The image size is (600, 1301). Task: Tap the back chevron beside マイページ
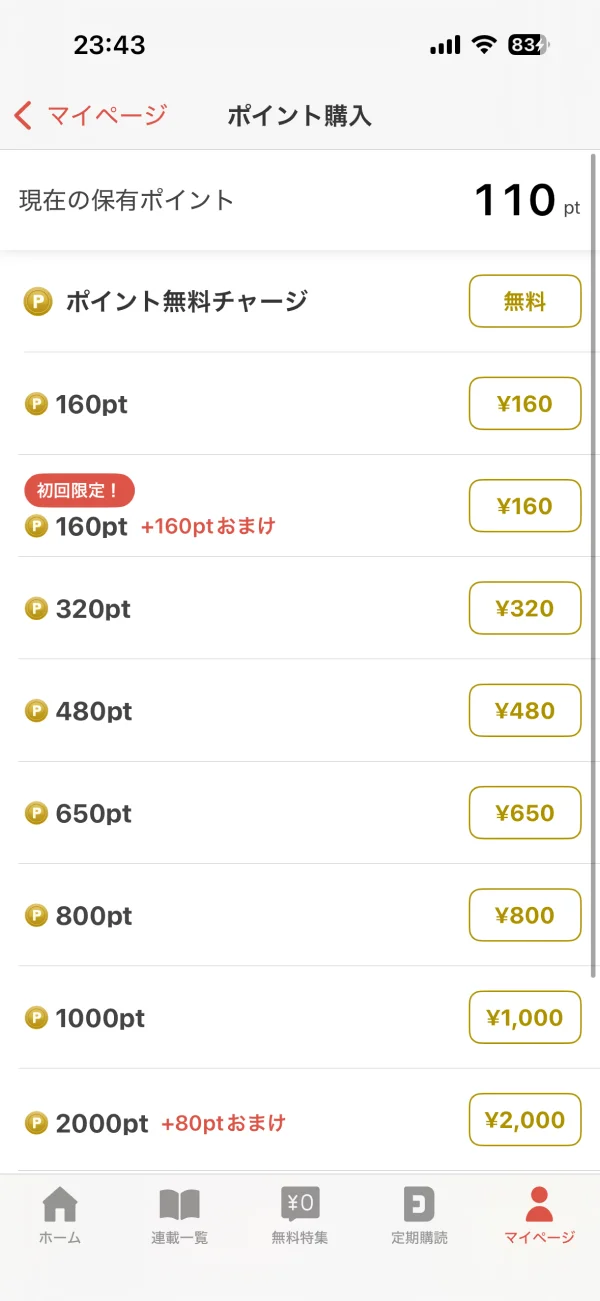(24, 115)
